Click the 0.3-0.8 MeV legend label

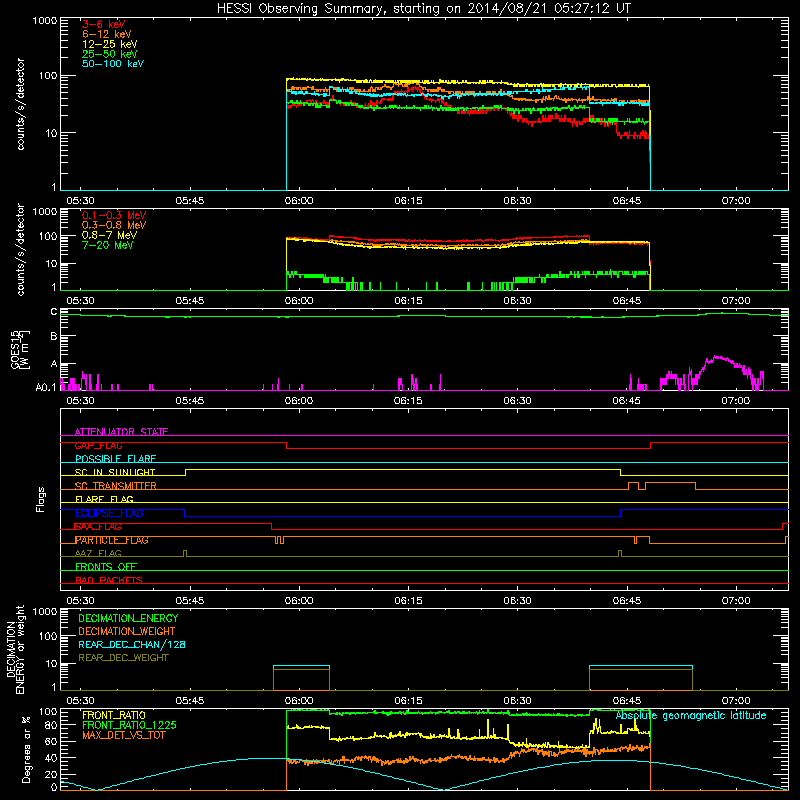click(114, 225)
